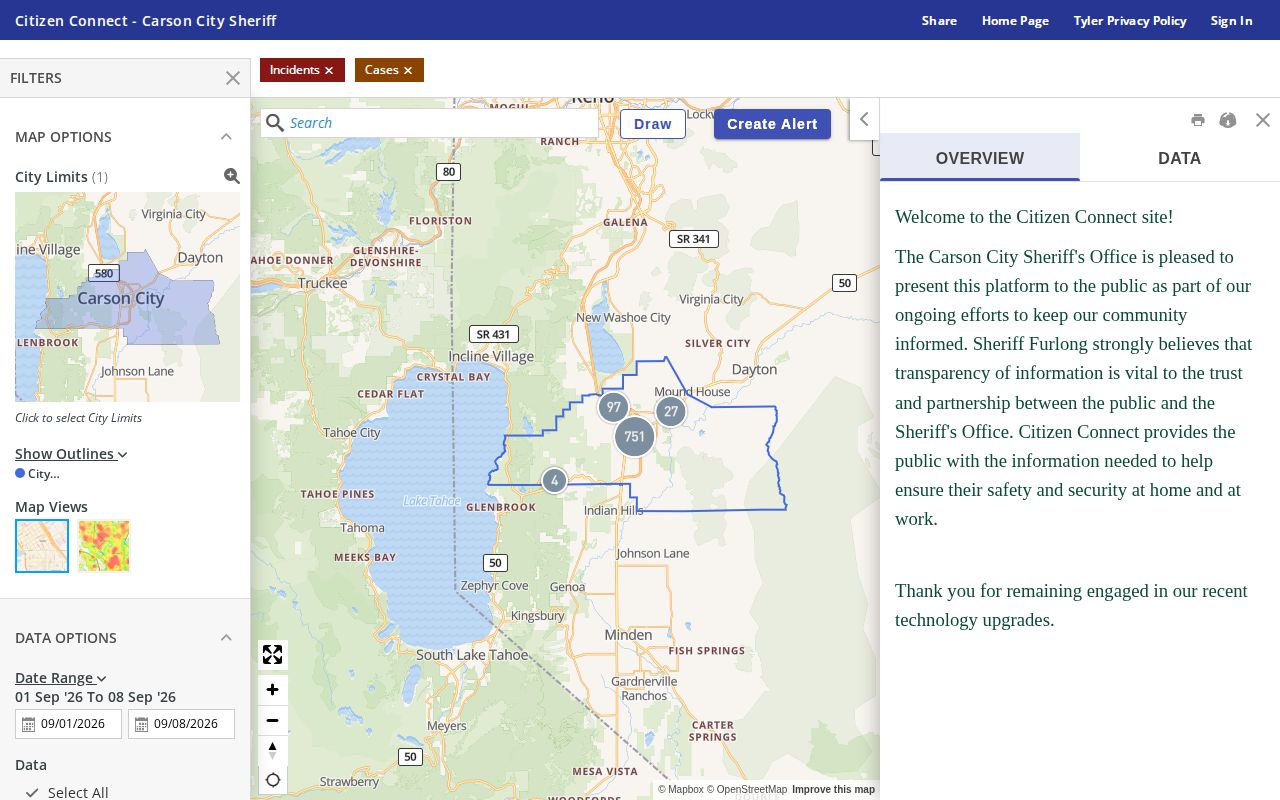
Task: Toggle fullscreen map view
Action: pyautogui.click(x=272, y=655)
